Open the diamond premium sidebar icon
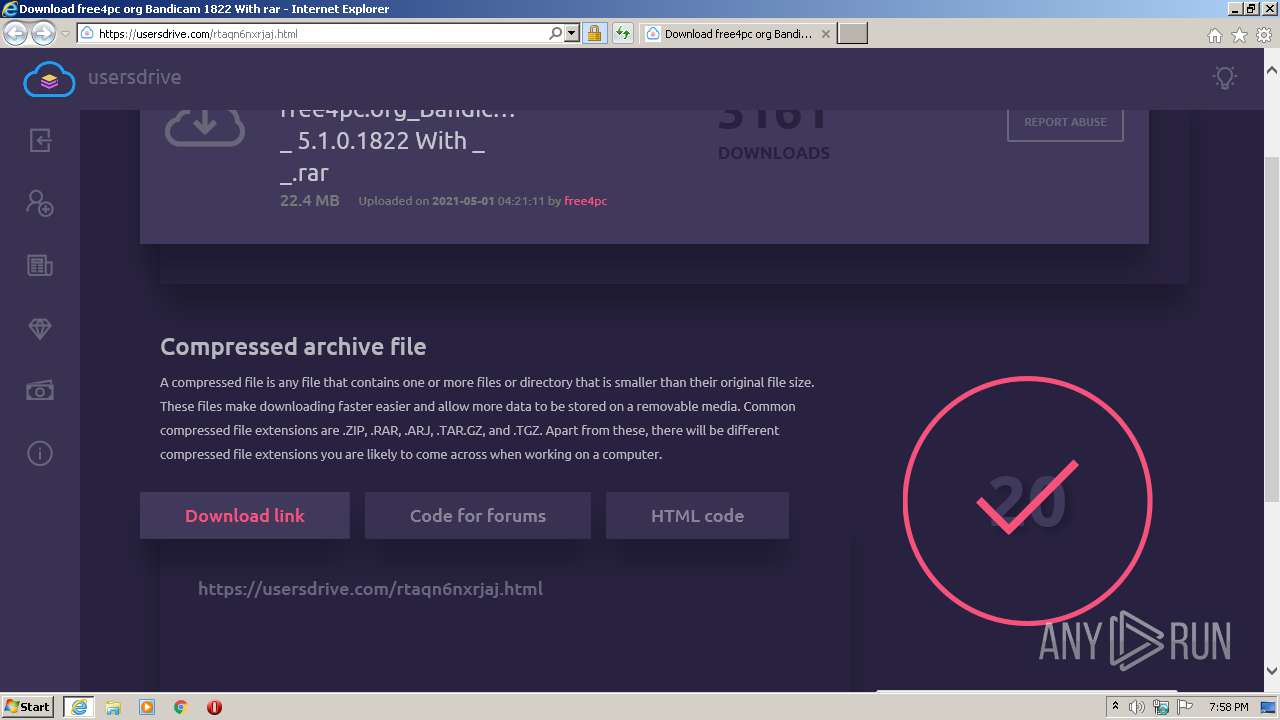The width and height of the screenshot is (1280, 720). pos(40,328)
